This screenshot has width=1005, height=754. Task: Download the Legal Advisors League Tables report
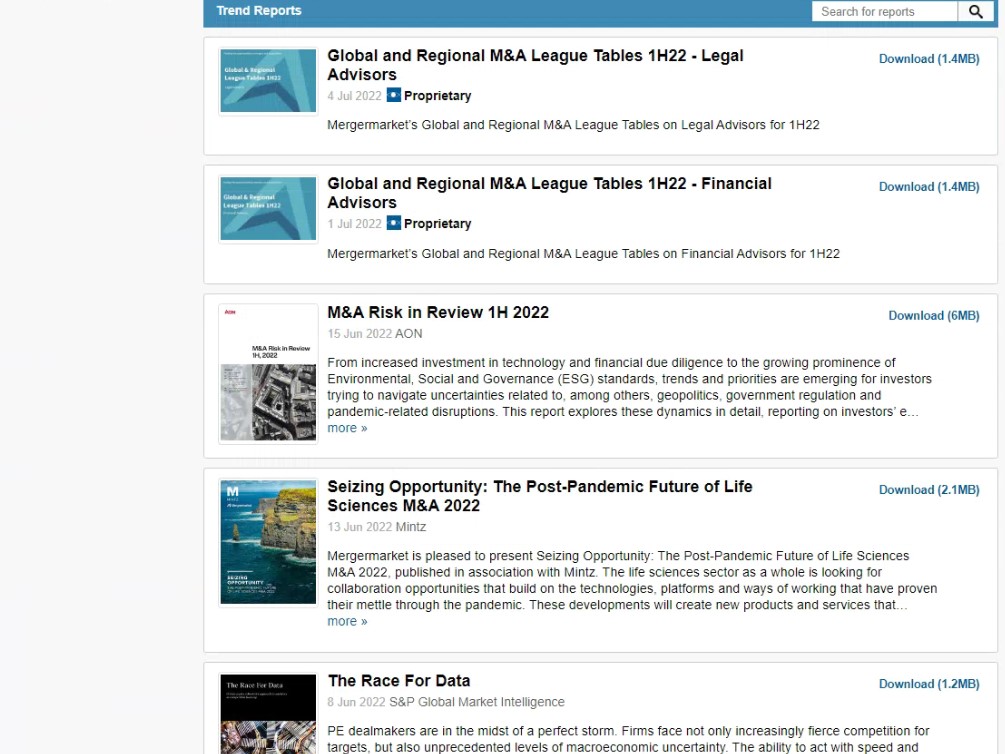pyautogui.click(x=929, y=59)
